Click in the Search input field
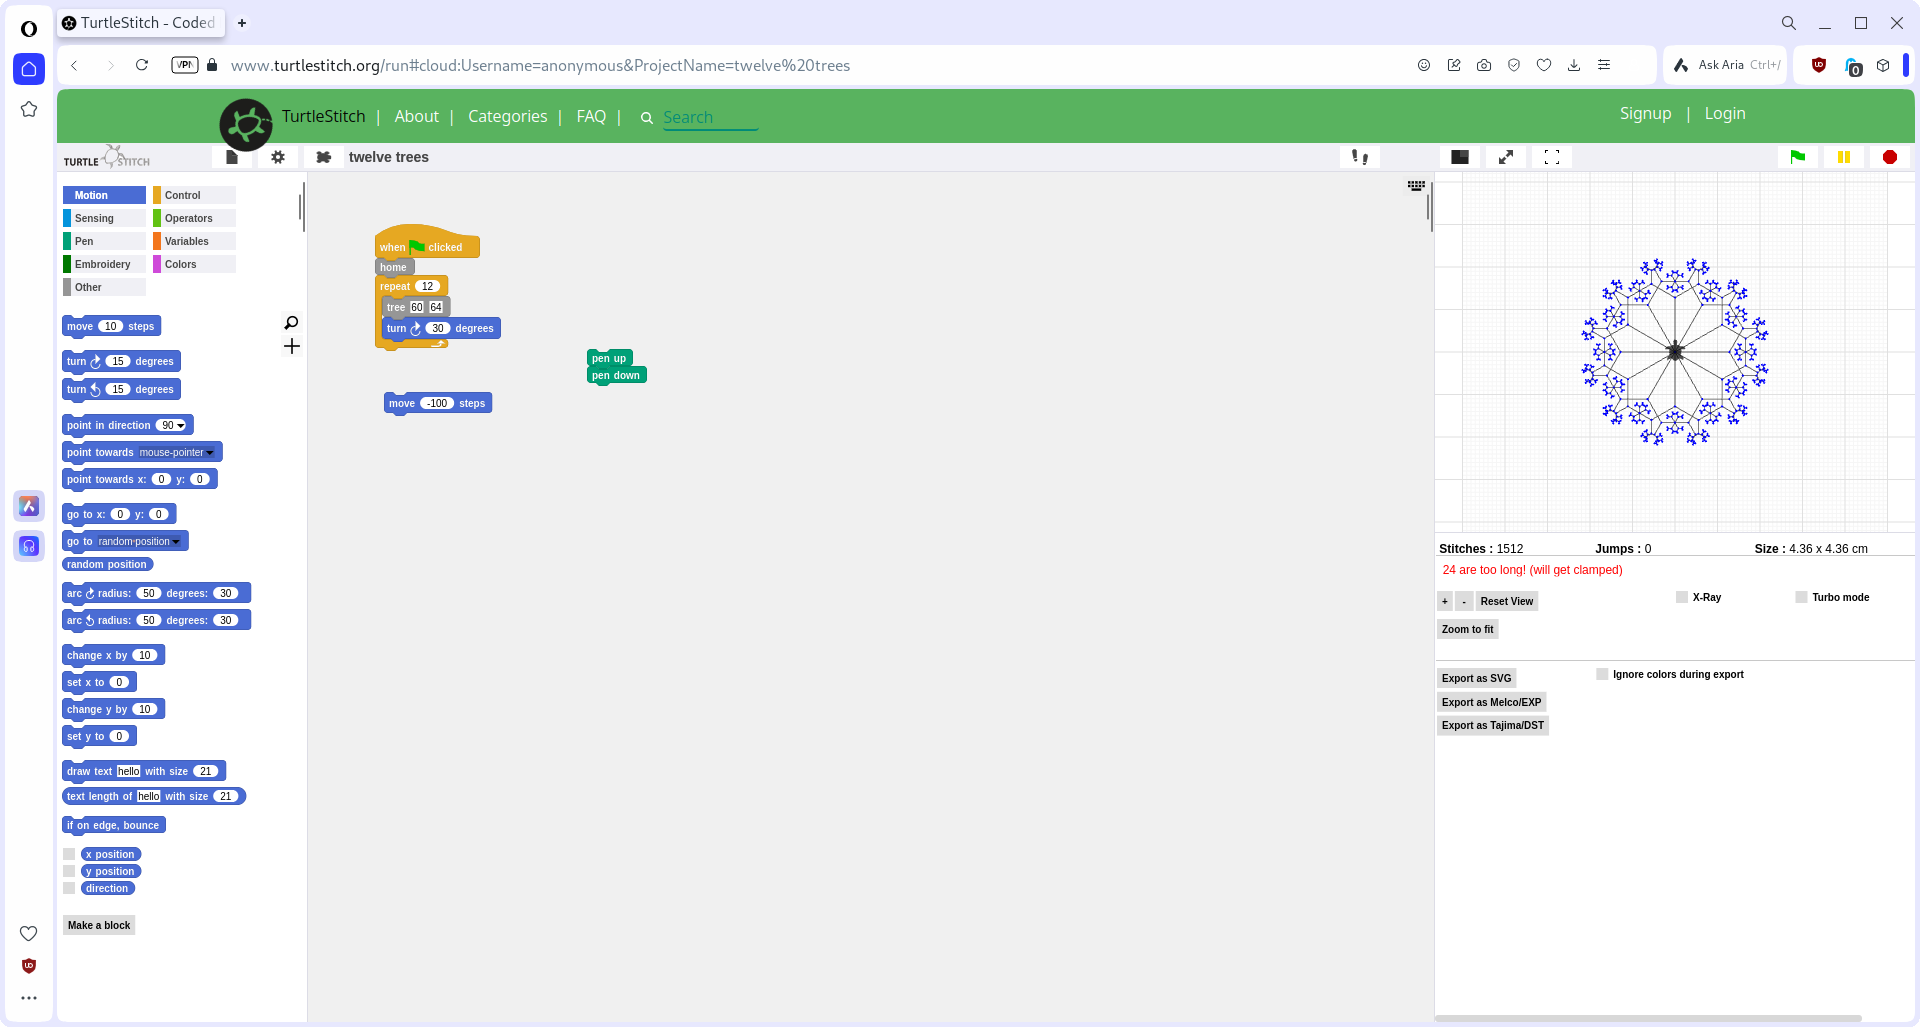Screen dimensions: 1920x1027 [x=710, y=117]
